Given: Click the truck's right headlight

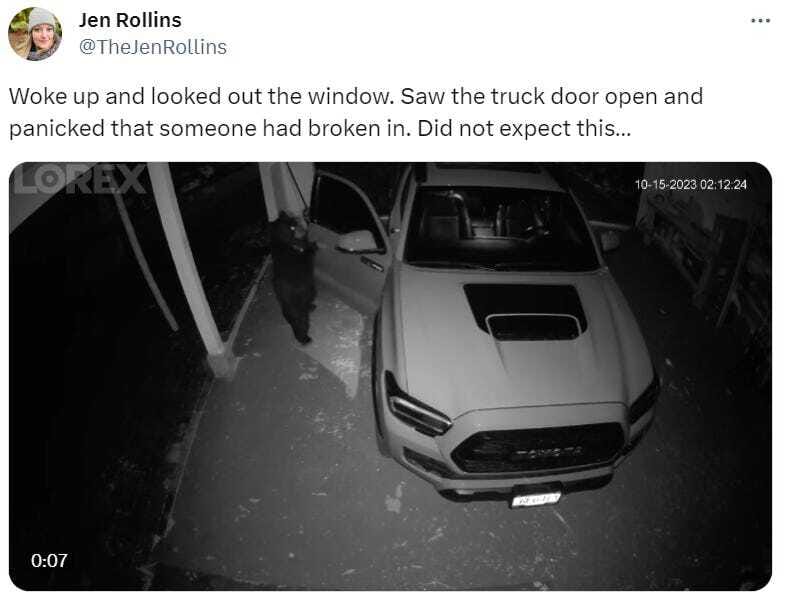Looking at the screenshot, I should [x=644, y=395].
